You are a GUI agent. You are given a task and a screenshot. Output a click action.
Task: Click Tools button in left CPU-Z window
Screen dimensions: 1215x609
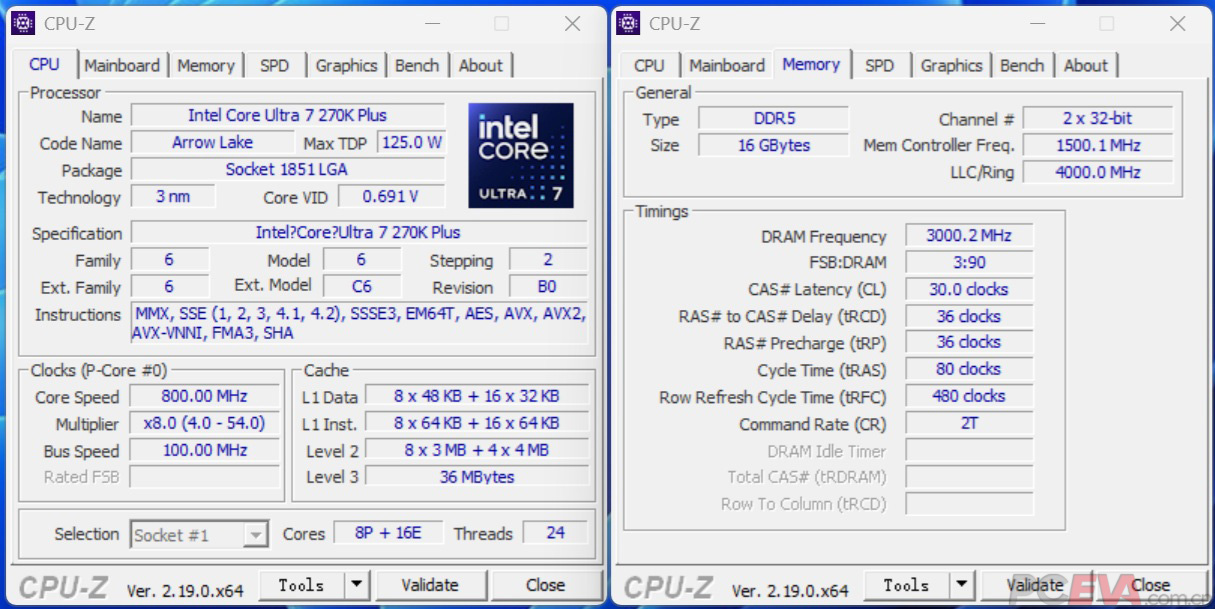pos(302,585)
